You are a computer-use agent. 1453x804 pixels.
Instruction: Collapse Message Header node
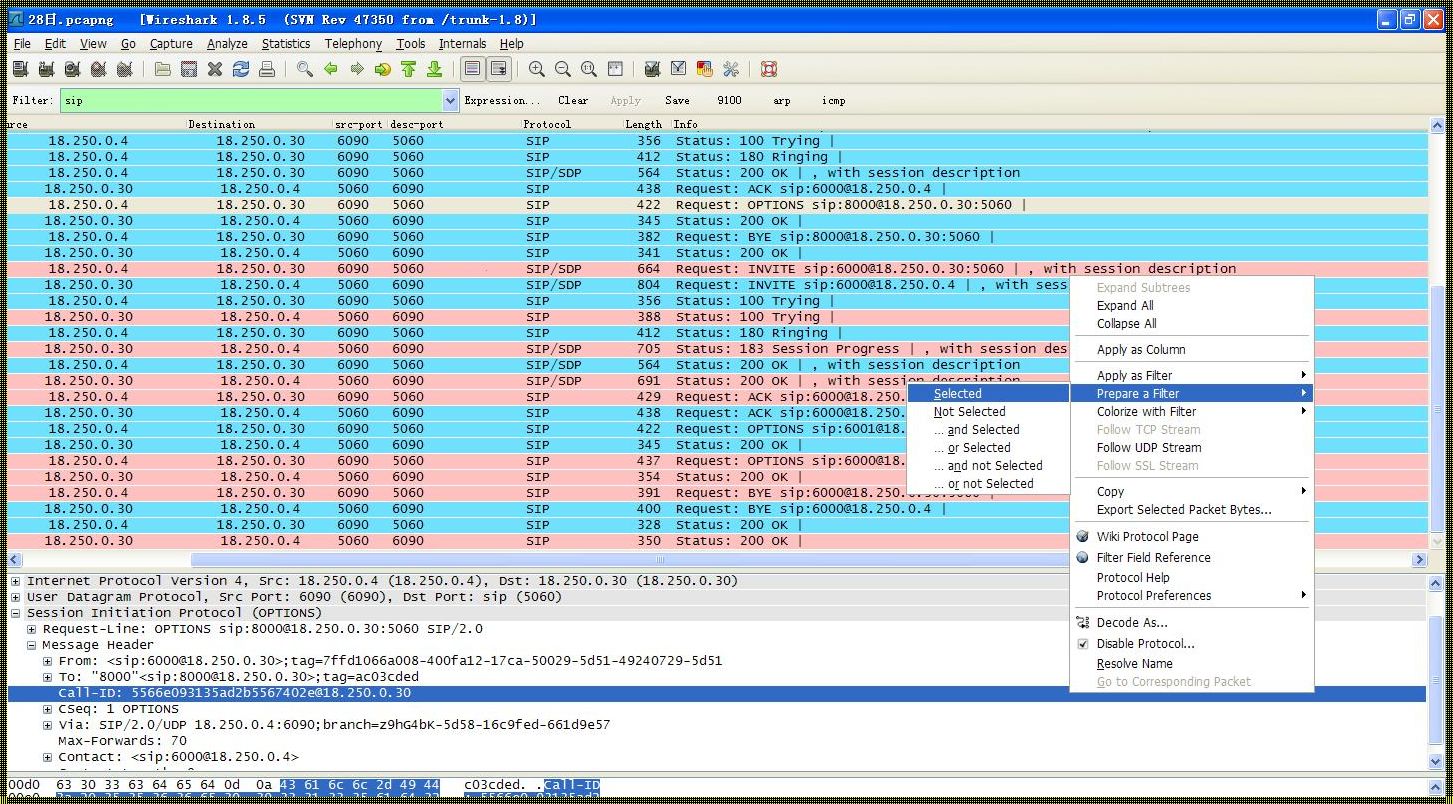(x=32, y=645)
